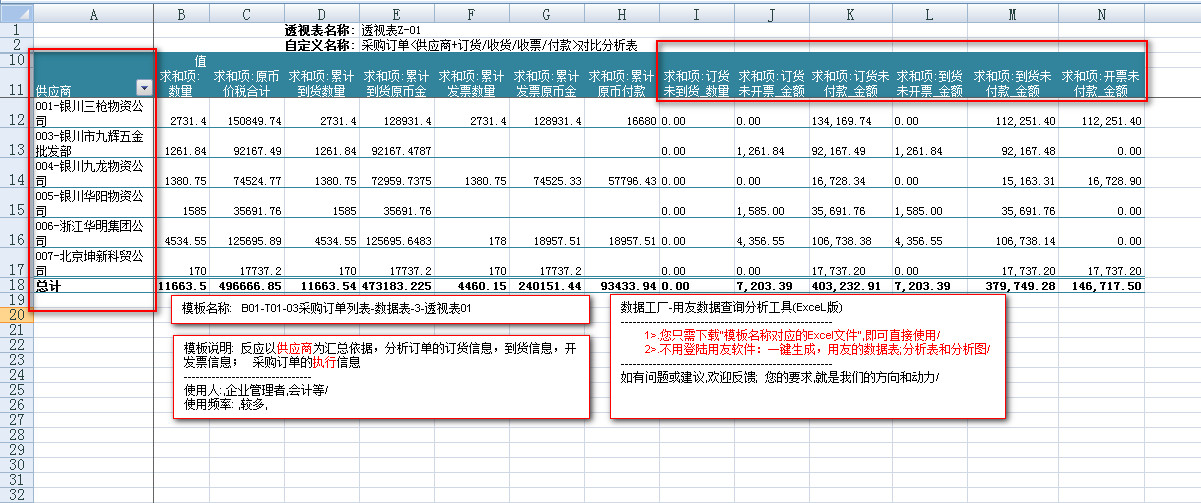Viewport: 1201px width, 503px height.
Task: Click the 模板名称 text box
Action: (380, 308)
